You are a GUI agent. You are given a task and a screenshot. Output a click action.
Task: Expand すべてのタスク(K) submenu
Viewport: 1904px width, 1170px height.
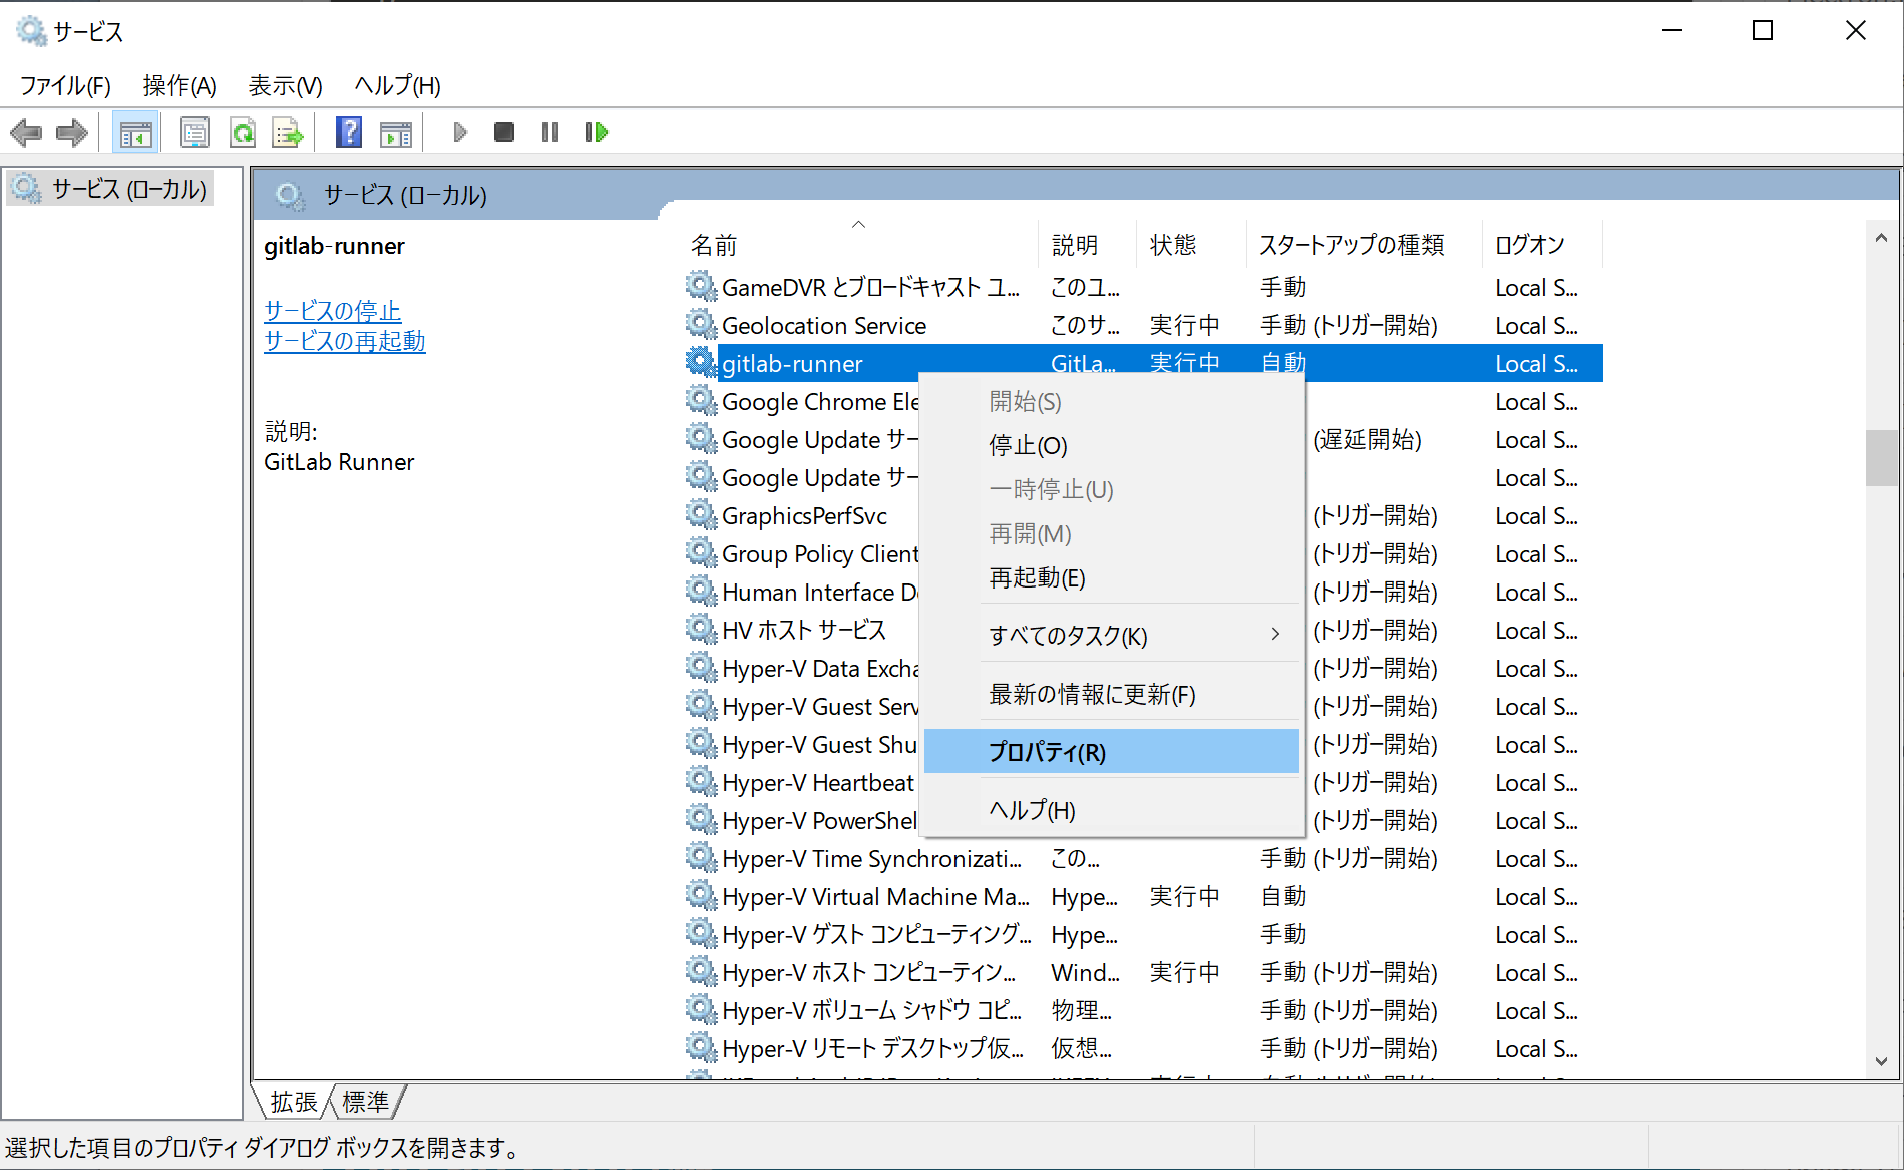(1112, 635)
